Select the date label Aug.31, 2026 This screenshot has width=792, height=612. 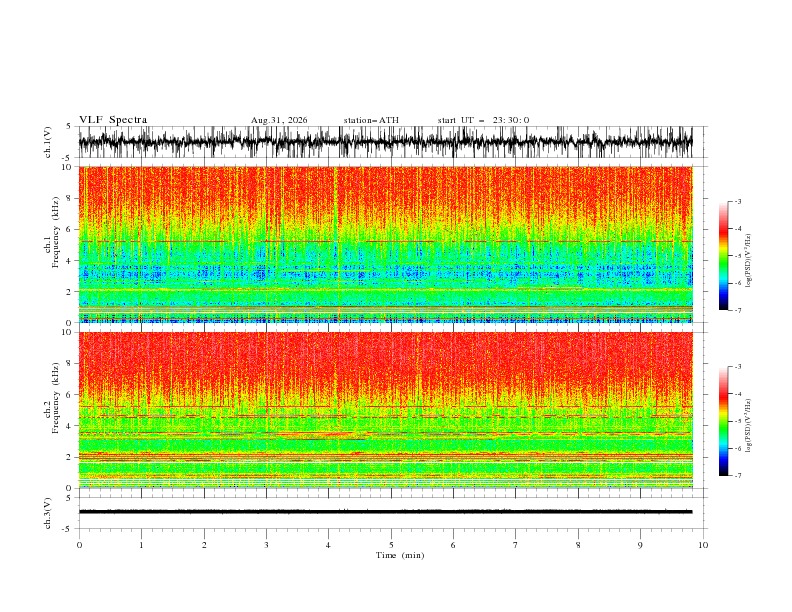[279, 120]
